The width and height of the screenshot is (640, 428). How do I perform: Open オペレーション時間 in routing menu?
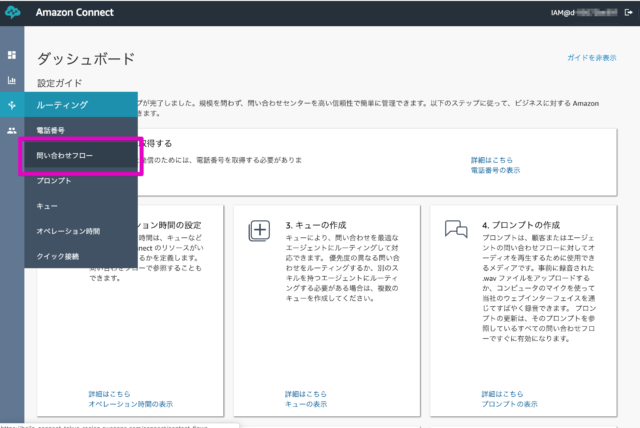pyautogui.click(x=81, y=231)
